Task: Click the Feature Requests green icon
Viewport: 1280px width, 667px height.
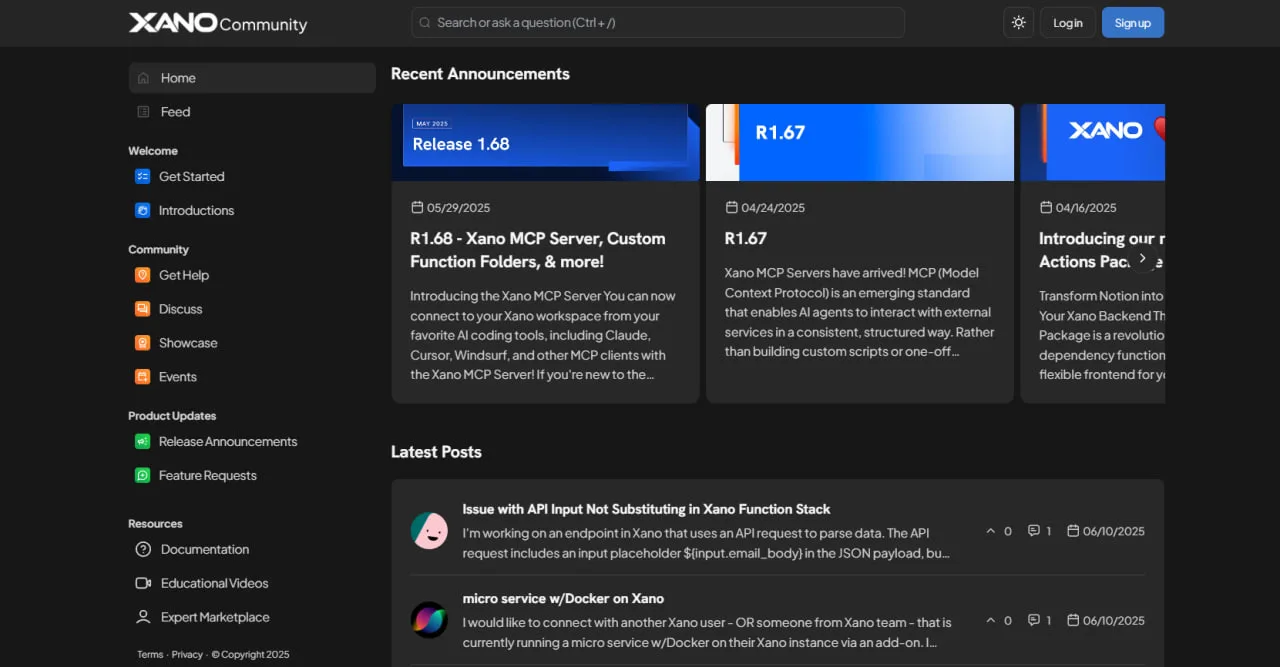Action: click(142, 475)
